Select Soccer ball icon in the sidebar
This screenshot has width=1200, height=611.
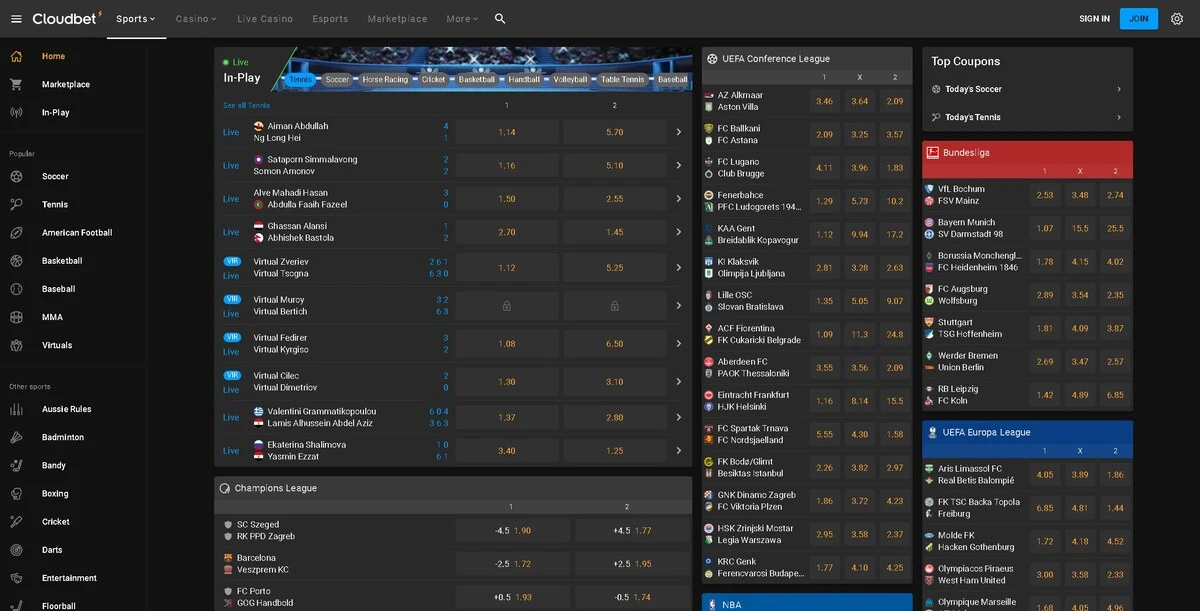pyautogui.click(x=16, y=176)
